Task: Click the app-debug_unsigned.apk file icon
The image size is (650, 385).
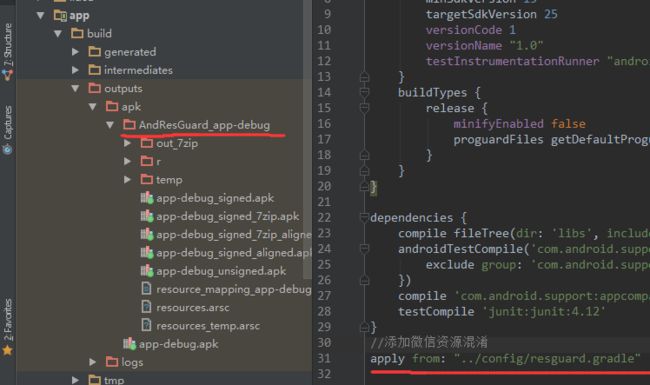Action: [x=147, y=271]
